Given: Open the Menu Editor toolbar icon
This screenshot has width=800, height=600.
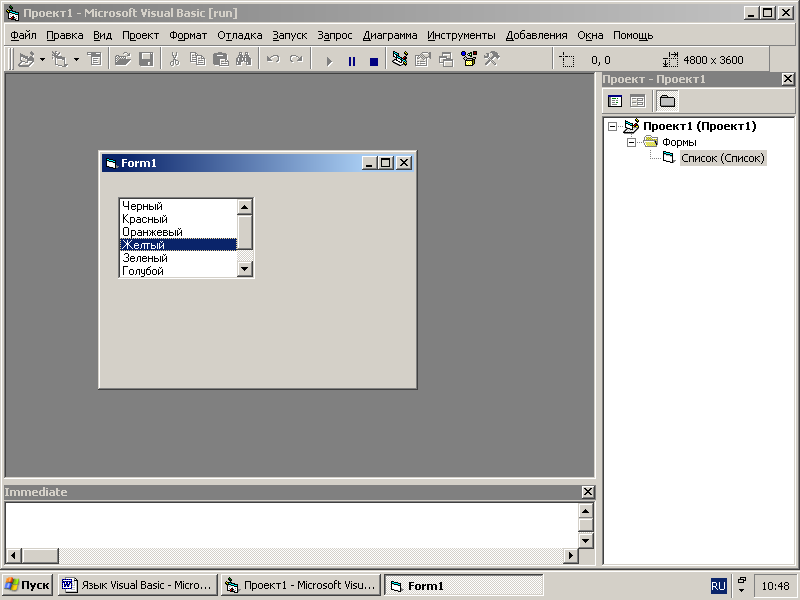Looking at the screenshot, I should (x=94, y=60).
